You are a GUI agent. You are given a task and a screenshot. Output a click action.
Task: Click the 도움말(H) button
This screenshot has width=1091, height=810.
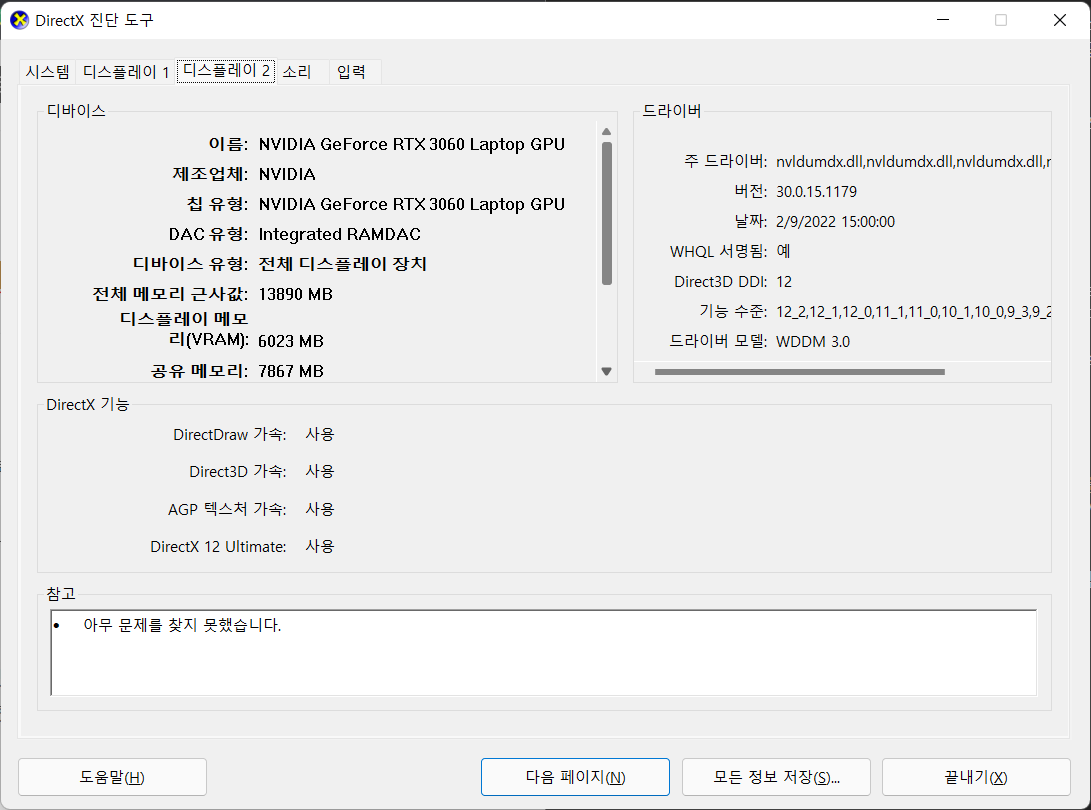pyautogui.click(x=112, y=777)
